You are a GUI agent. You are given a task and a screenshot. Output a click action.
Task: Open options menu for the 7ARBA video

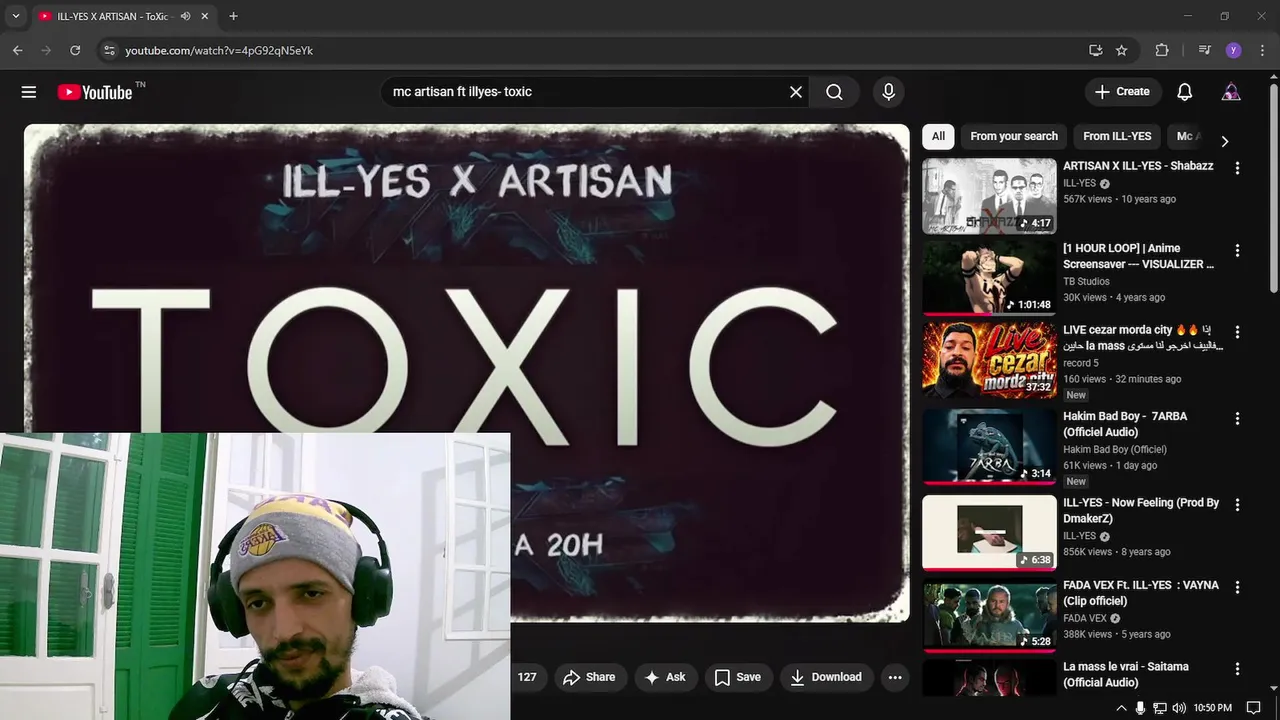tap(1237, 418)
